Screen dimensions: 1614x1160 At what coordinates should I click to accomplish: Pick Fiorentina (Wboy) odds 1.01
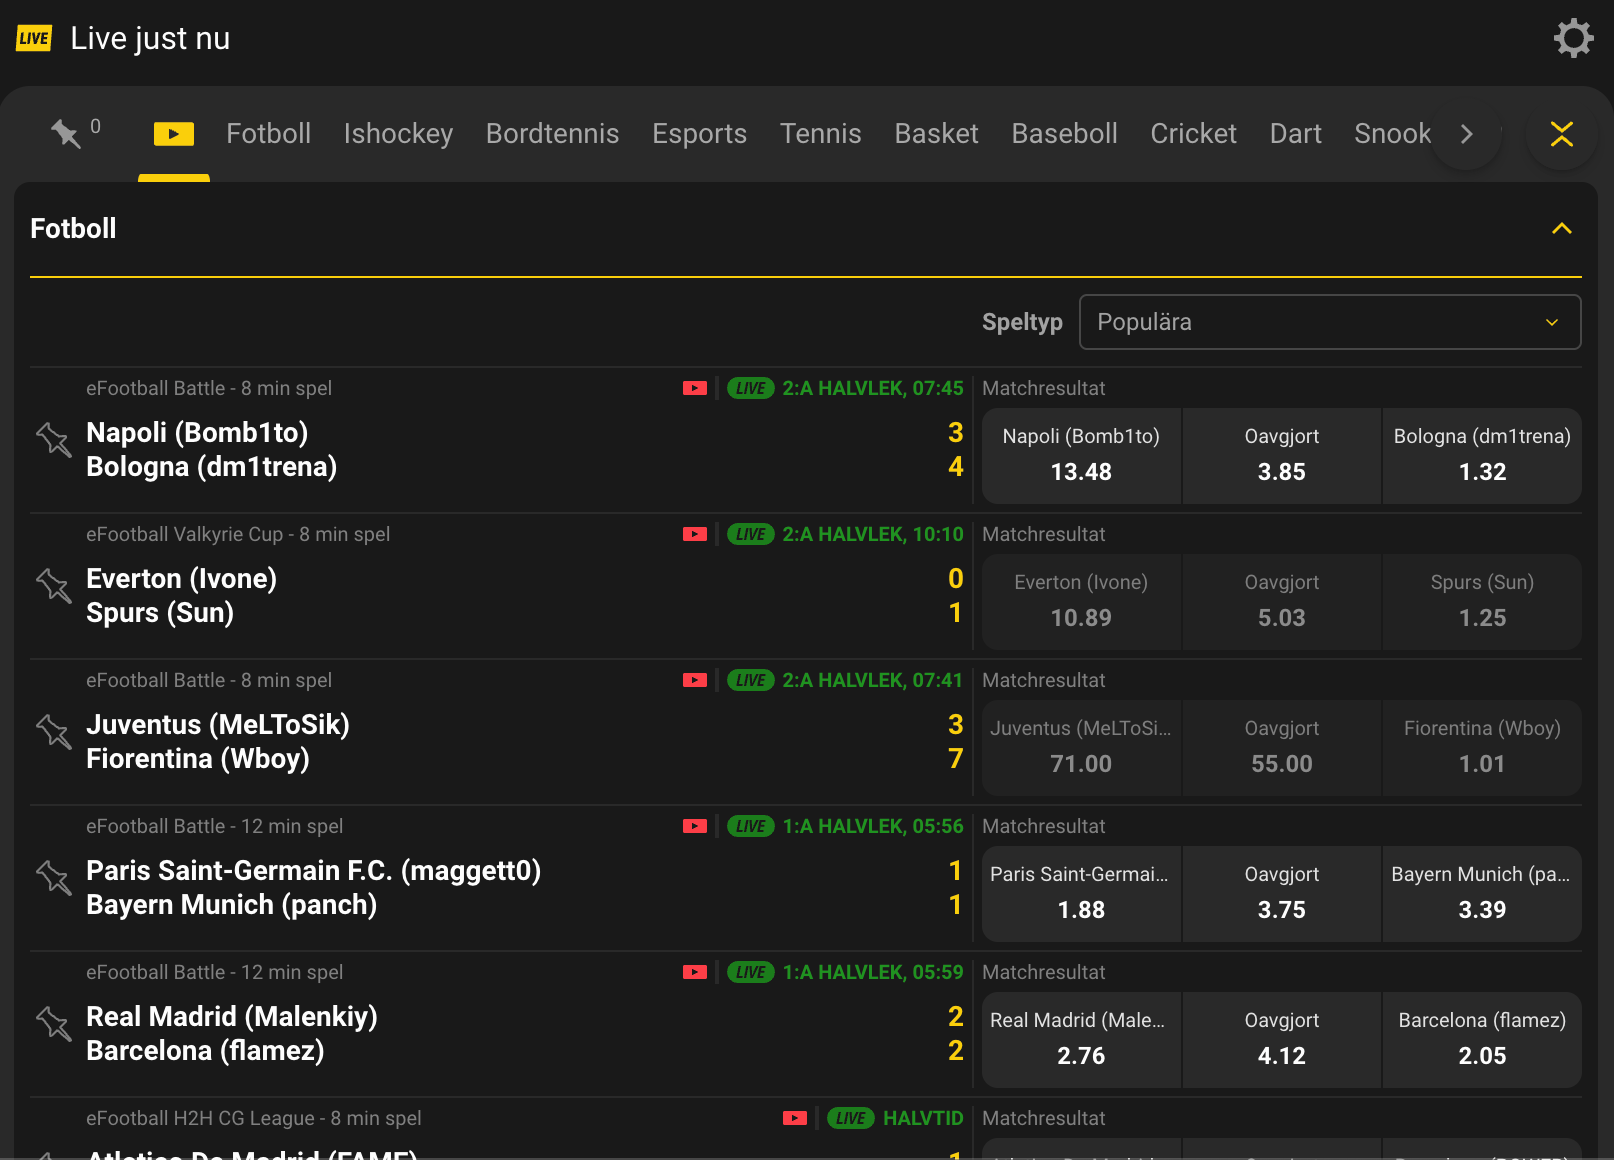pyautogui.click(x=1482, y=747)
